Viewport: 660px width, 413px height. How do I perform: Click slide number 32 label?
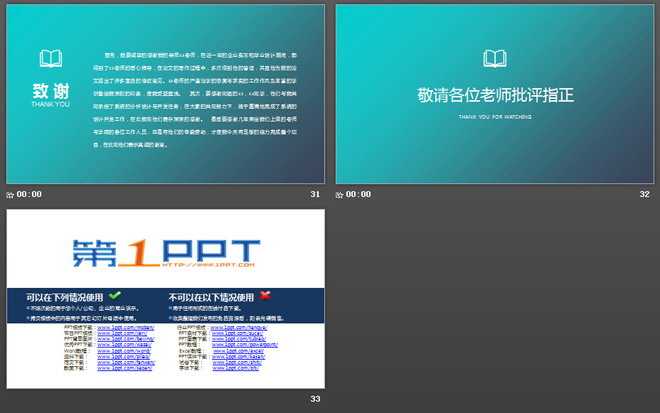644,194
